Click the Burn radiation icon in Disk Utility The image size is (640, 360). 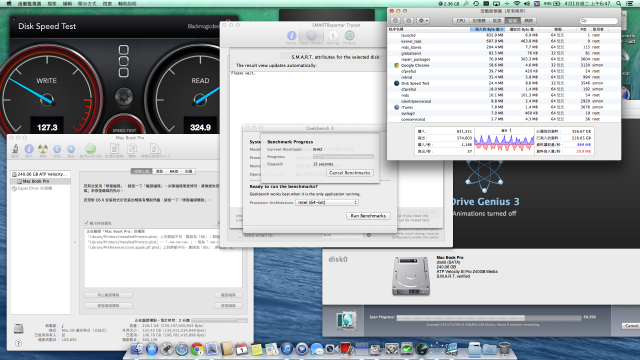[43, 150]
